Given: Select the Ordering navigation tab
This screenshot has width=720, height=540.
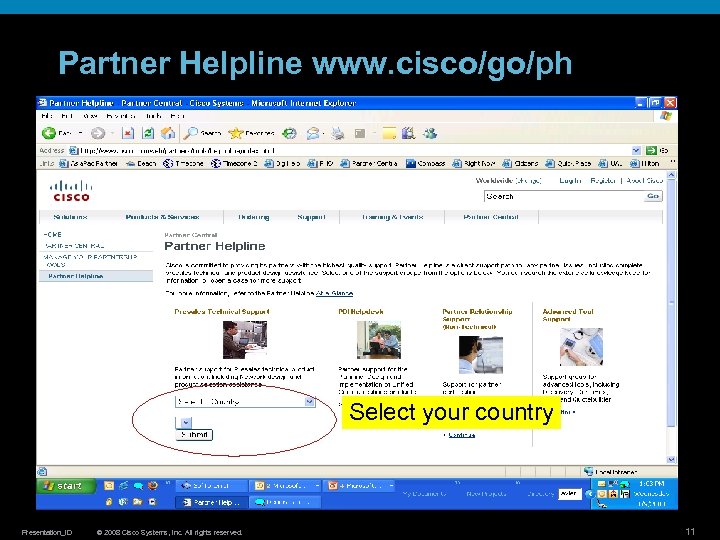Looking at the screenshot, I should point(253,217).
